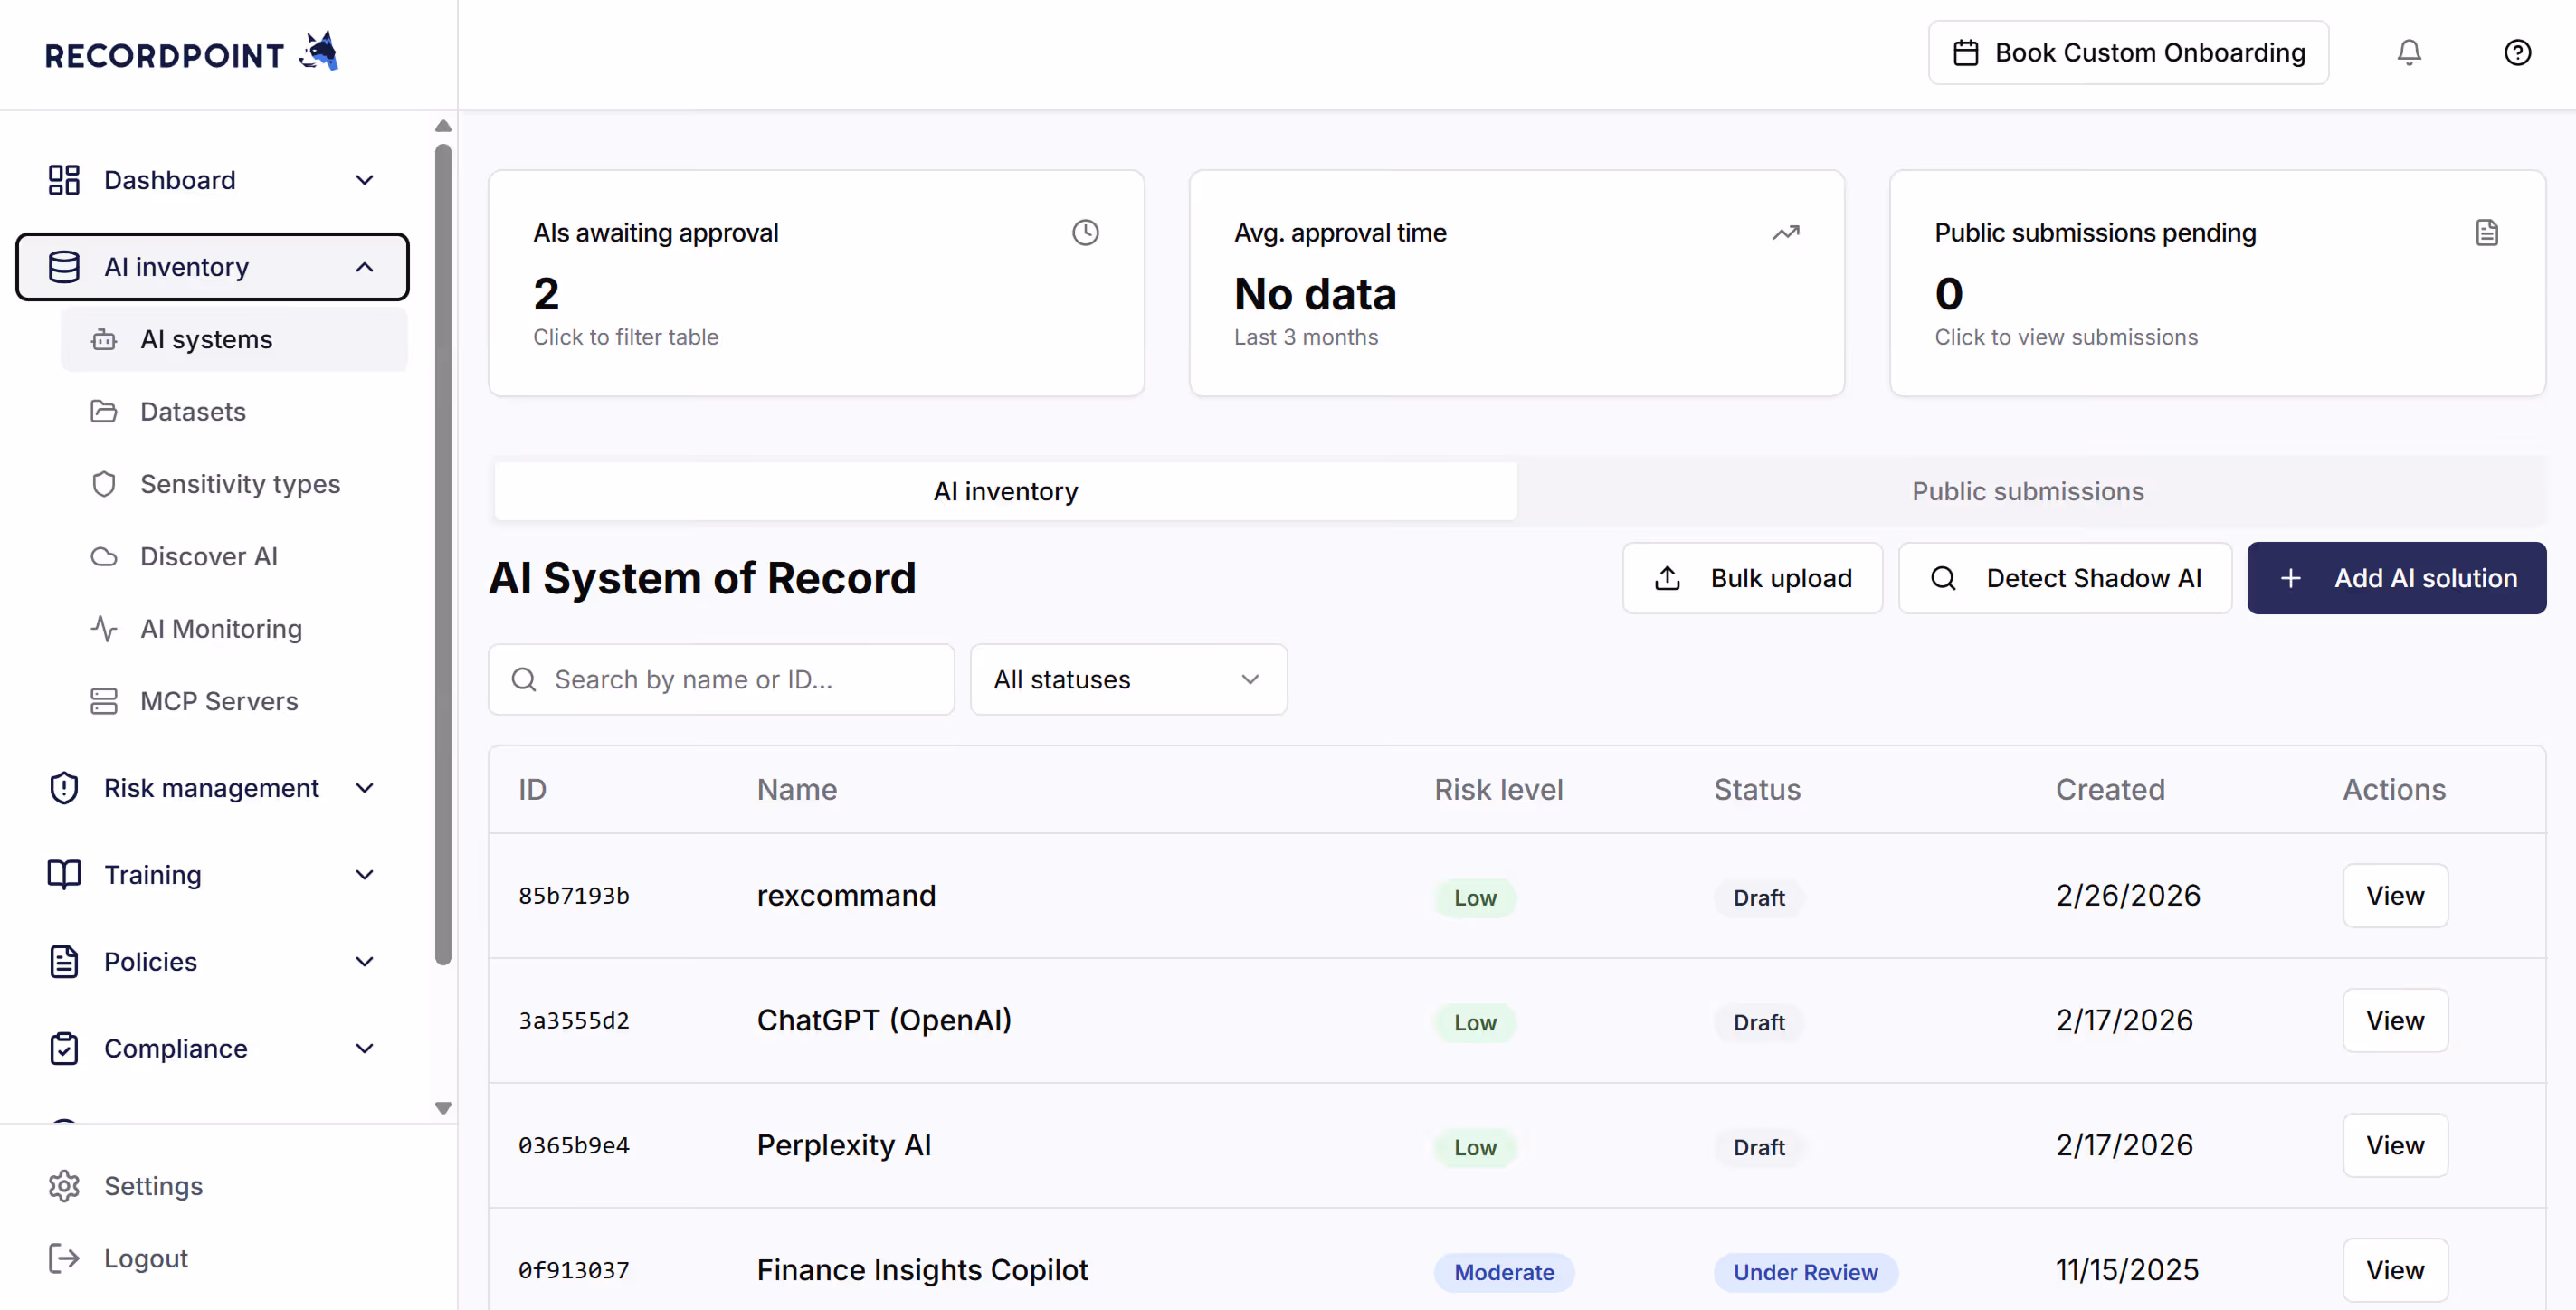Image resolution: width=2576 pixels, height=1310 pixels.
Task: Select the AI systems database icon
Action: point(104,339)
